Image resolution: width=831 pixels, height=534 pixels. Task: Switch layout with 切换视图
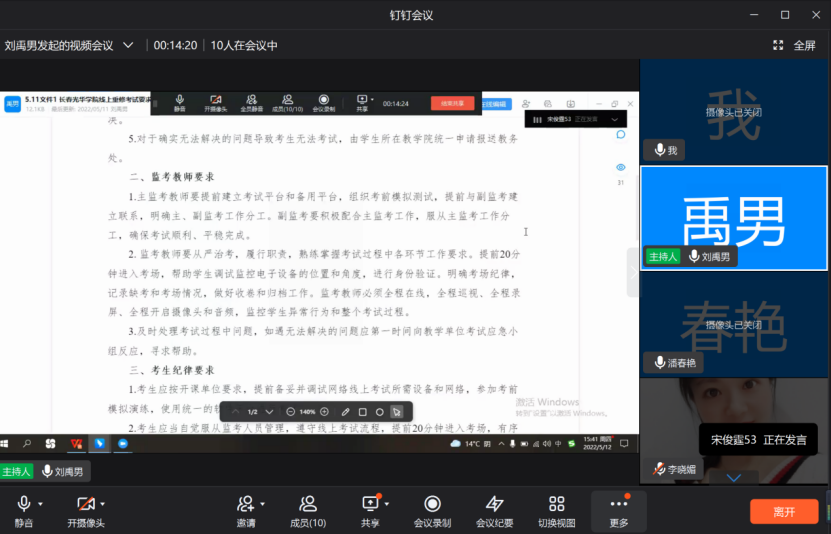(x=556, y=511)
